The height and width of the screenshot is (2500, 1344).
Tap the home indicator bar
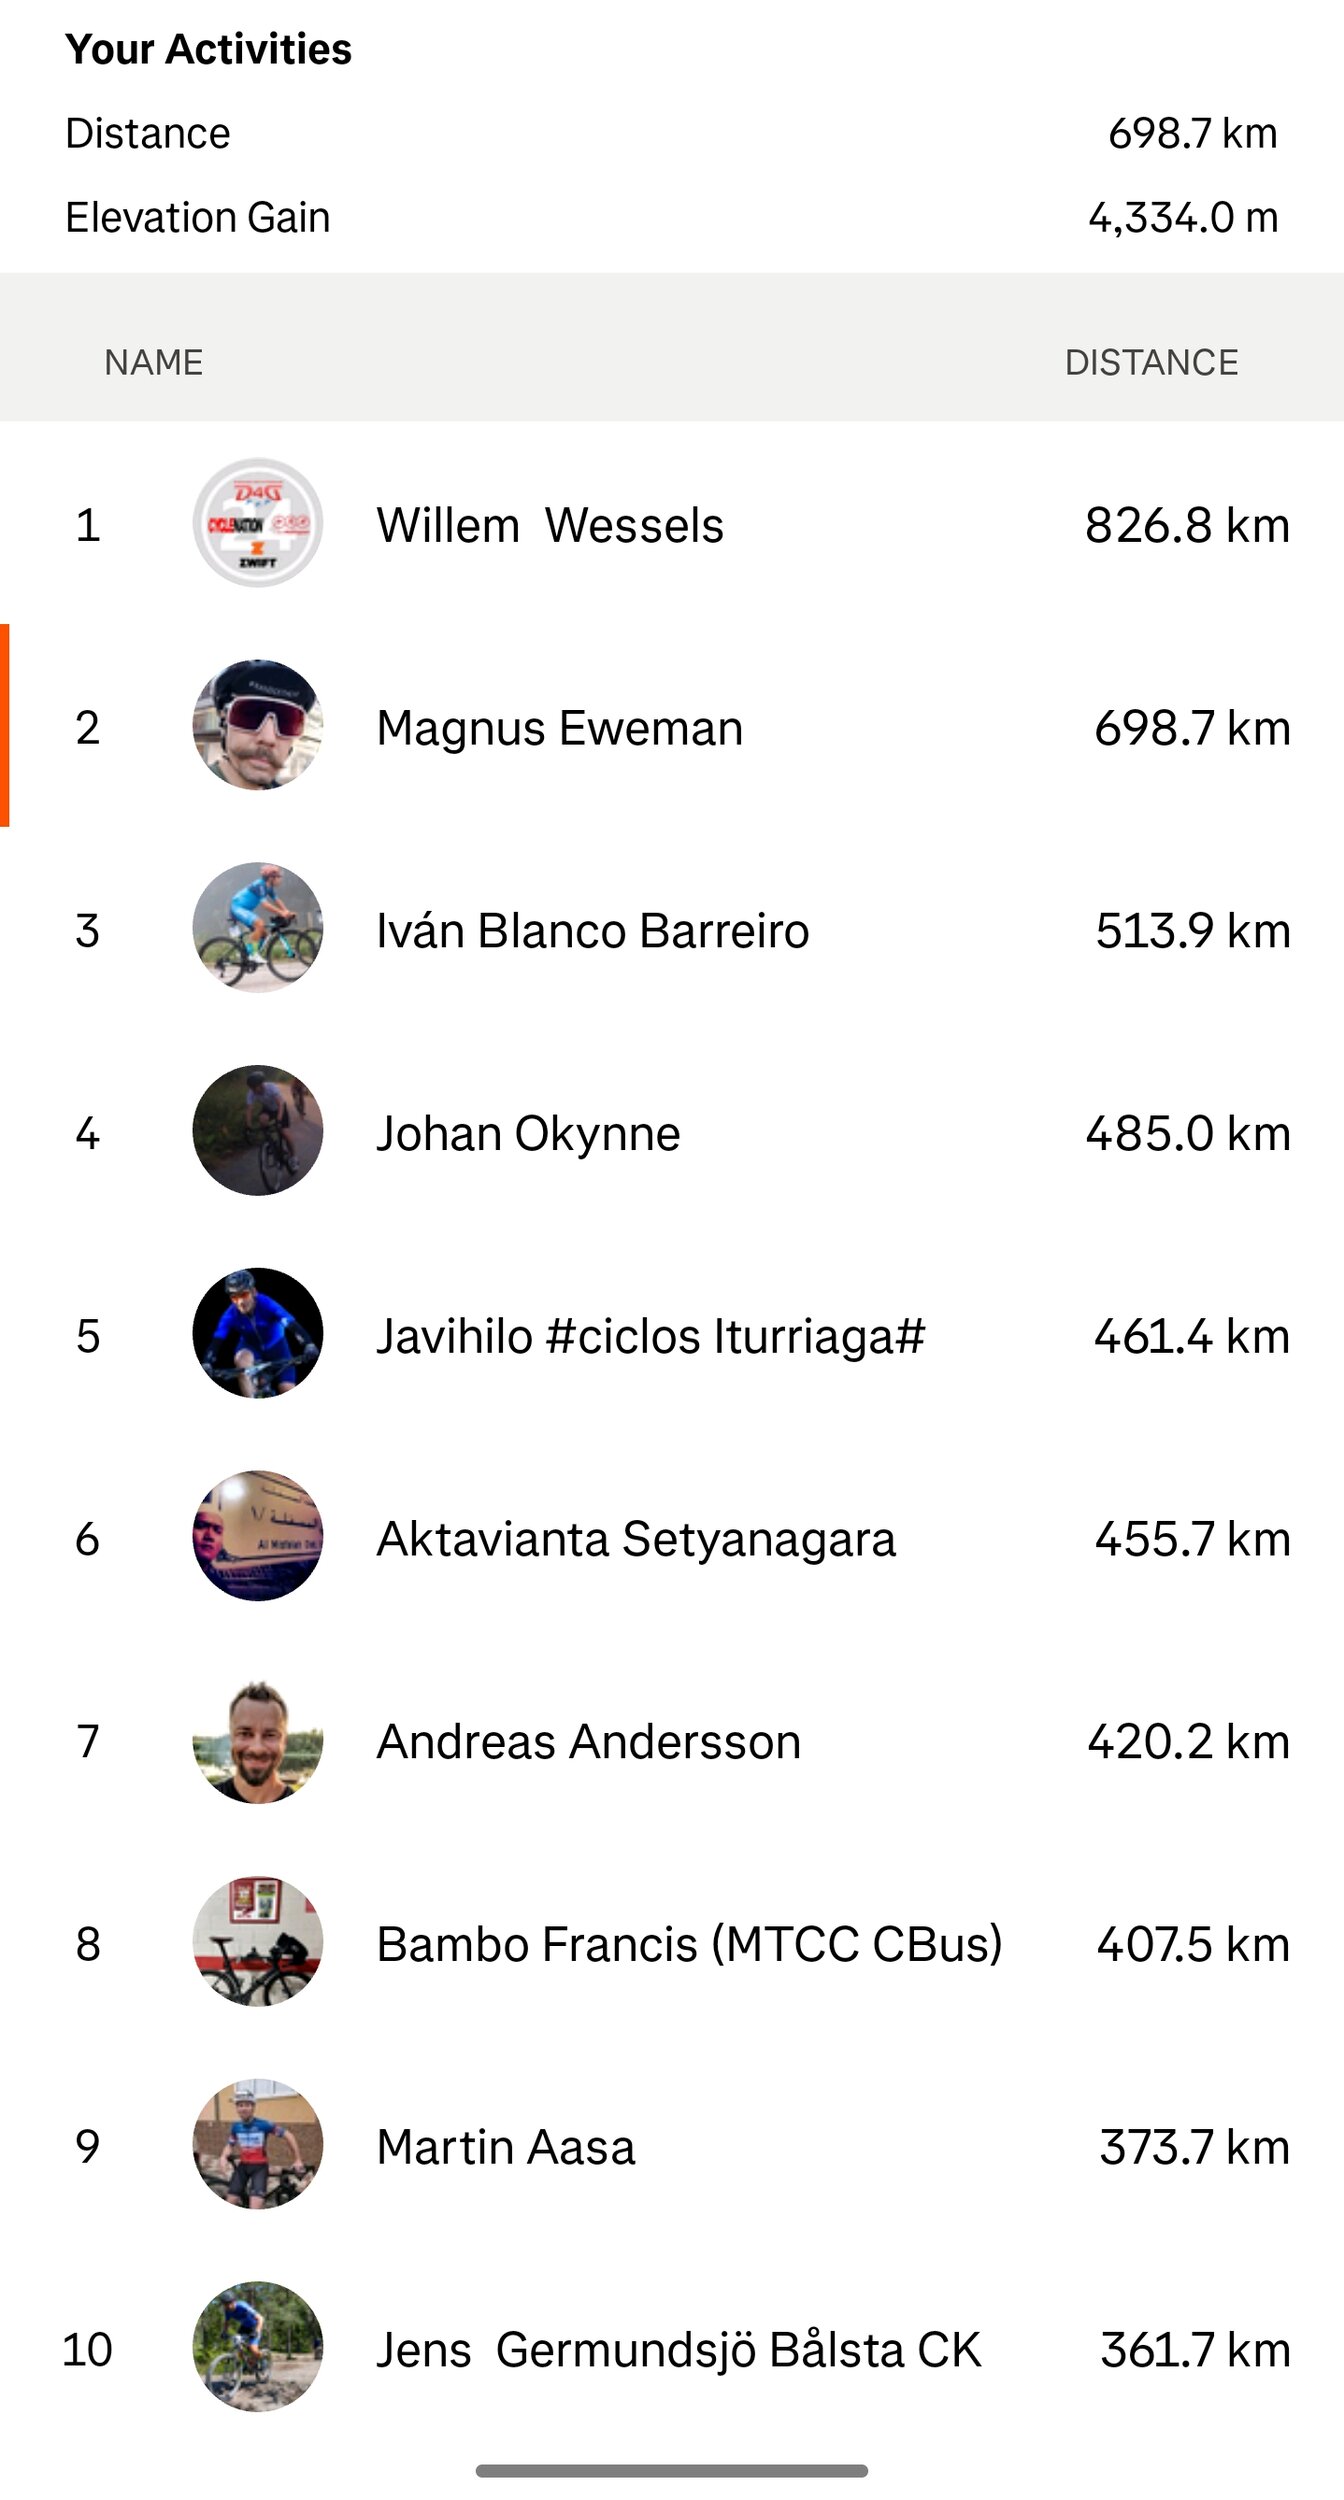pyautogui.click(x=672, y=2471)
